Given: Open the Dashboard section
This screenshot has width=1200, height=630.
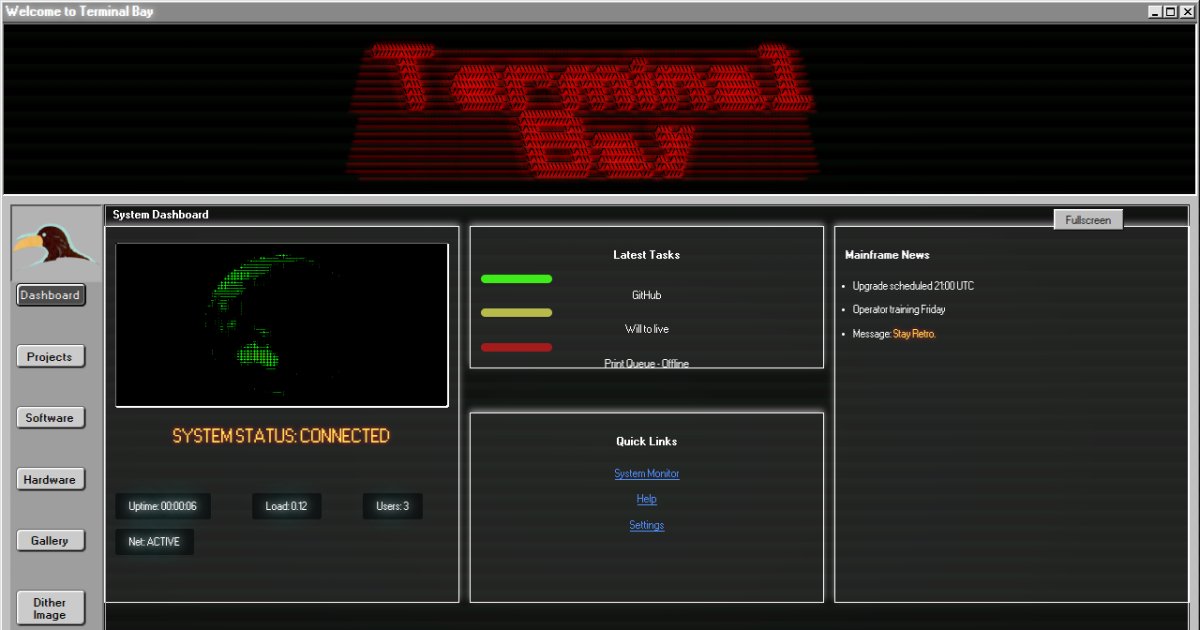Looking at the screenshot, I should click(50, 295).
